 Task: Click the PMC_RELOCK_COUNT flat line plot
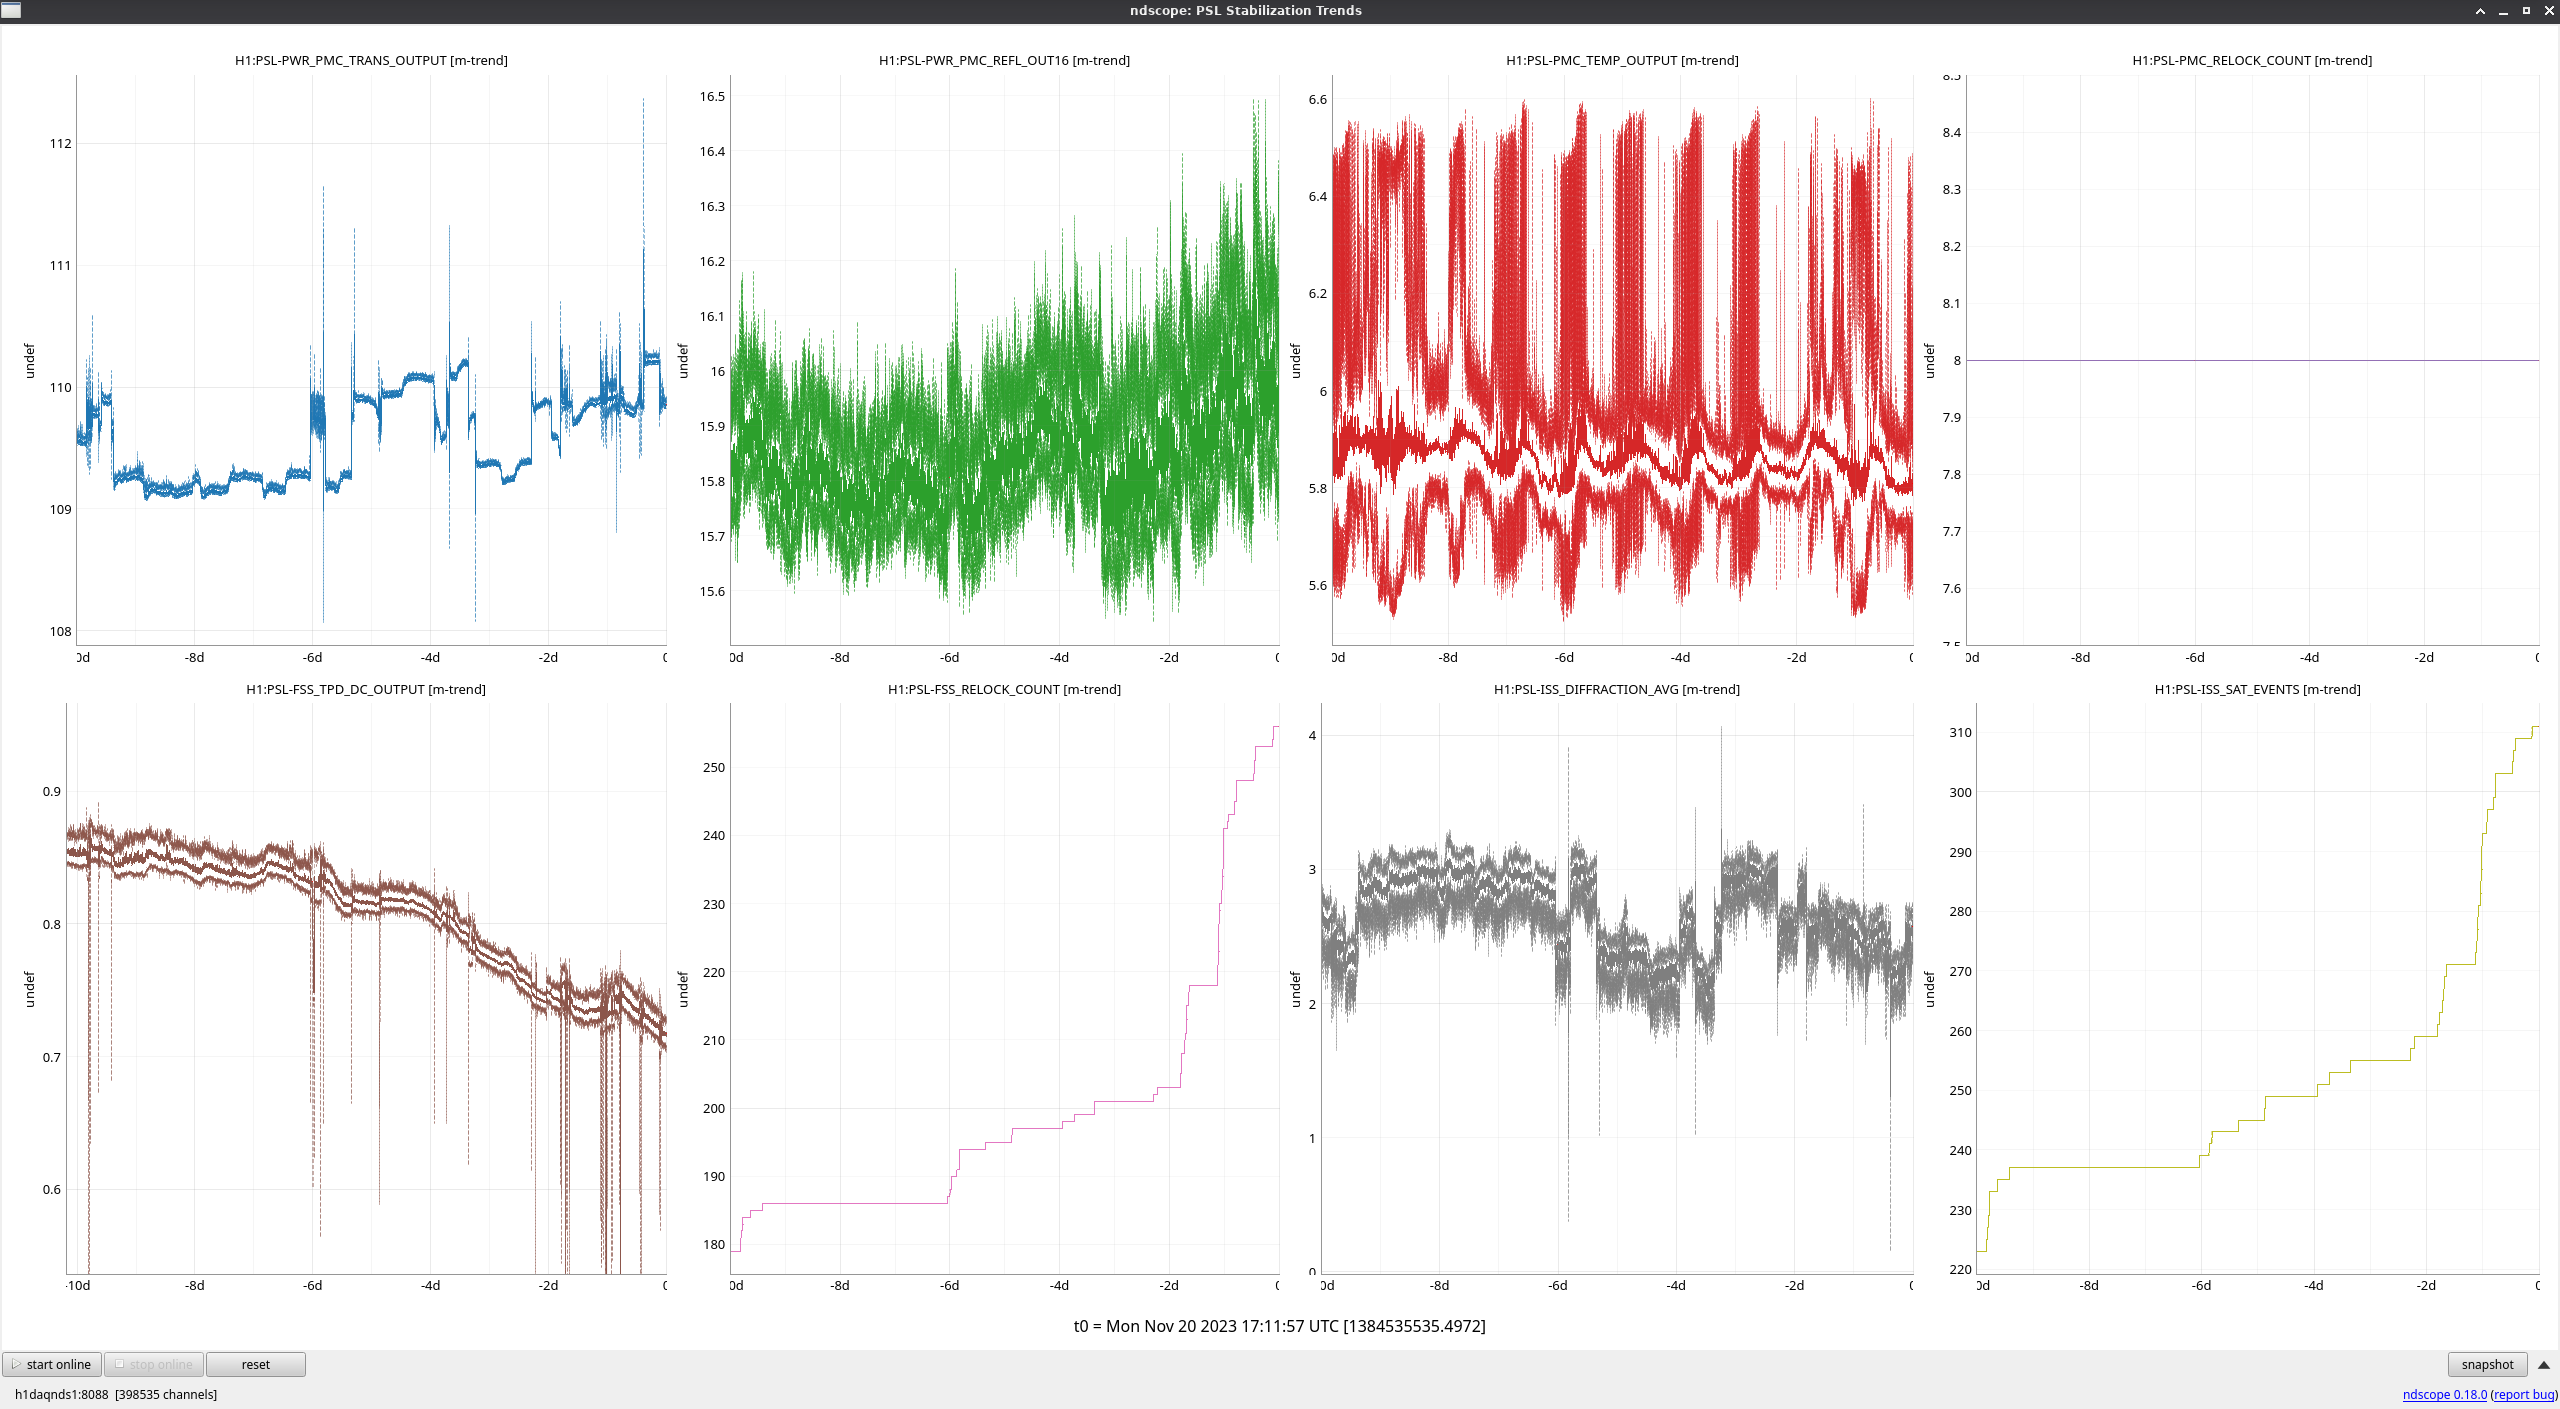pos(2252,360)
